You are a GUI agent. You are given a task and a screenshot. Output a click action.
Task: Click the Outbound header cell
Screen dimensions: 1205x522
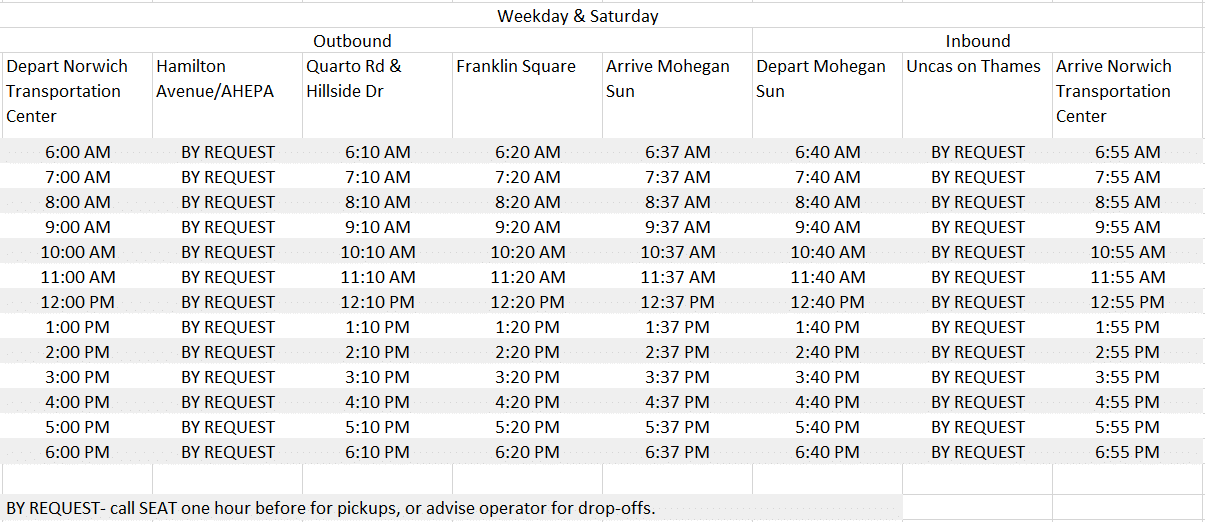(x=352, y=41)
